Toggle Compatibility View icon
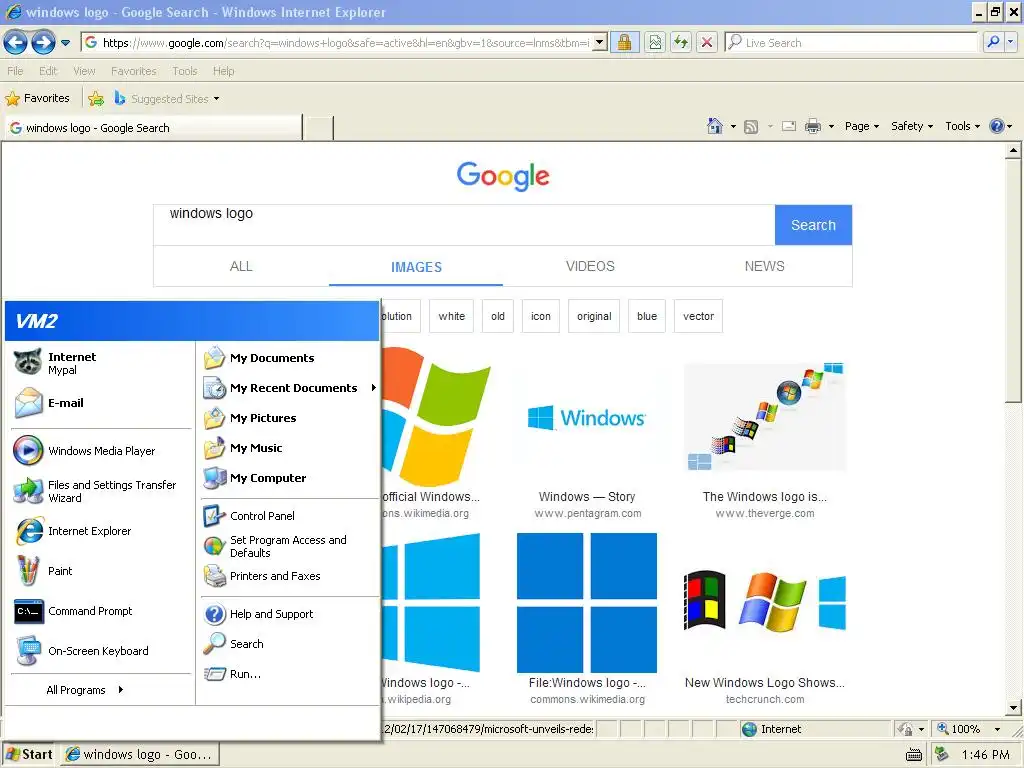1024x768 pixels. [x=654, y=42]
